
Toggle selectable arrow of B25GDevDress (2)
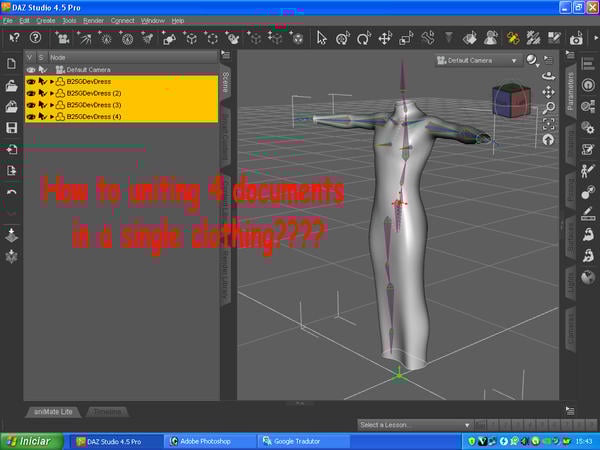(x=42, y=93)
